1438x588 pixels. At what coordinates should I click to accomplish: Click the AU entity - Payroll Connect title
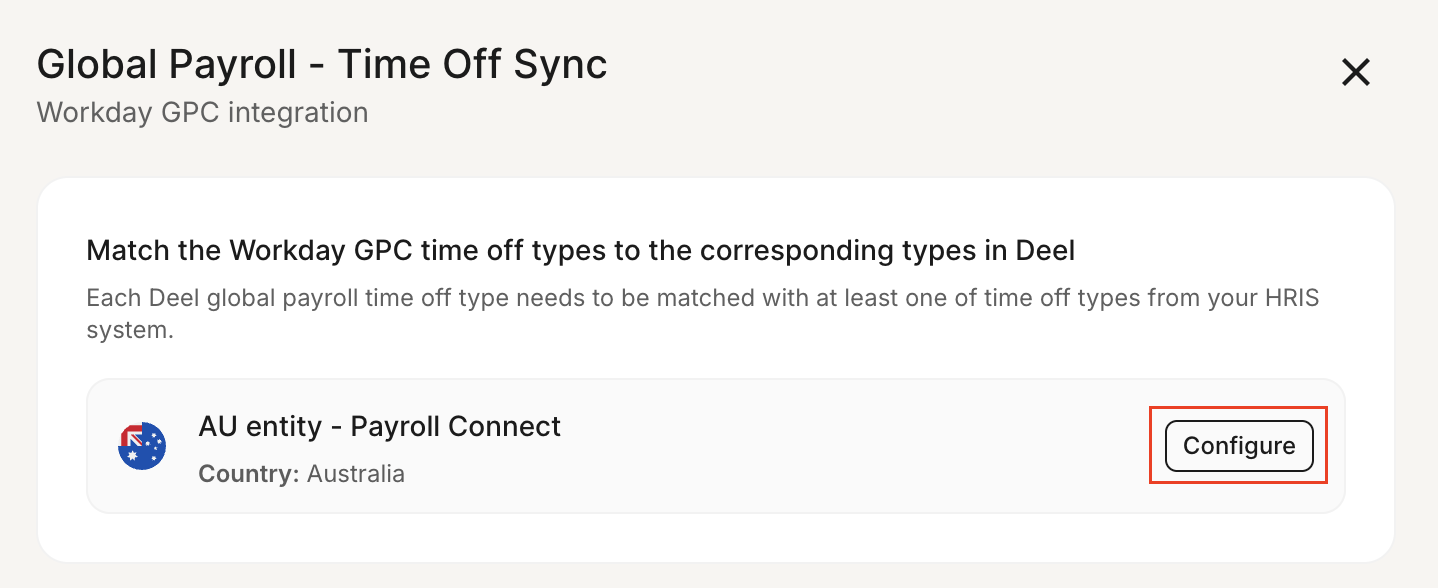tap(379, 426)
